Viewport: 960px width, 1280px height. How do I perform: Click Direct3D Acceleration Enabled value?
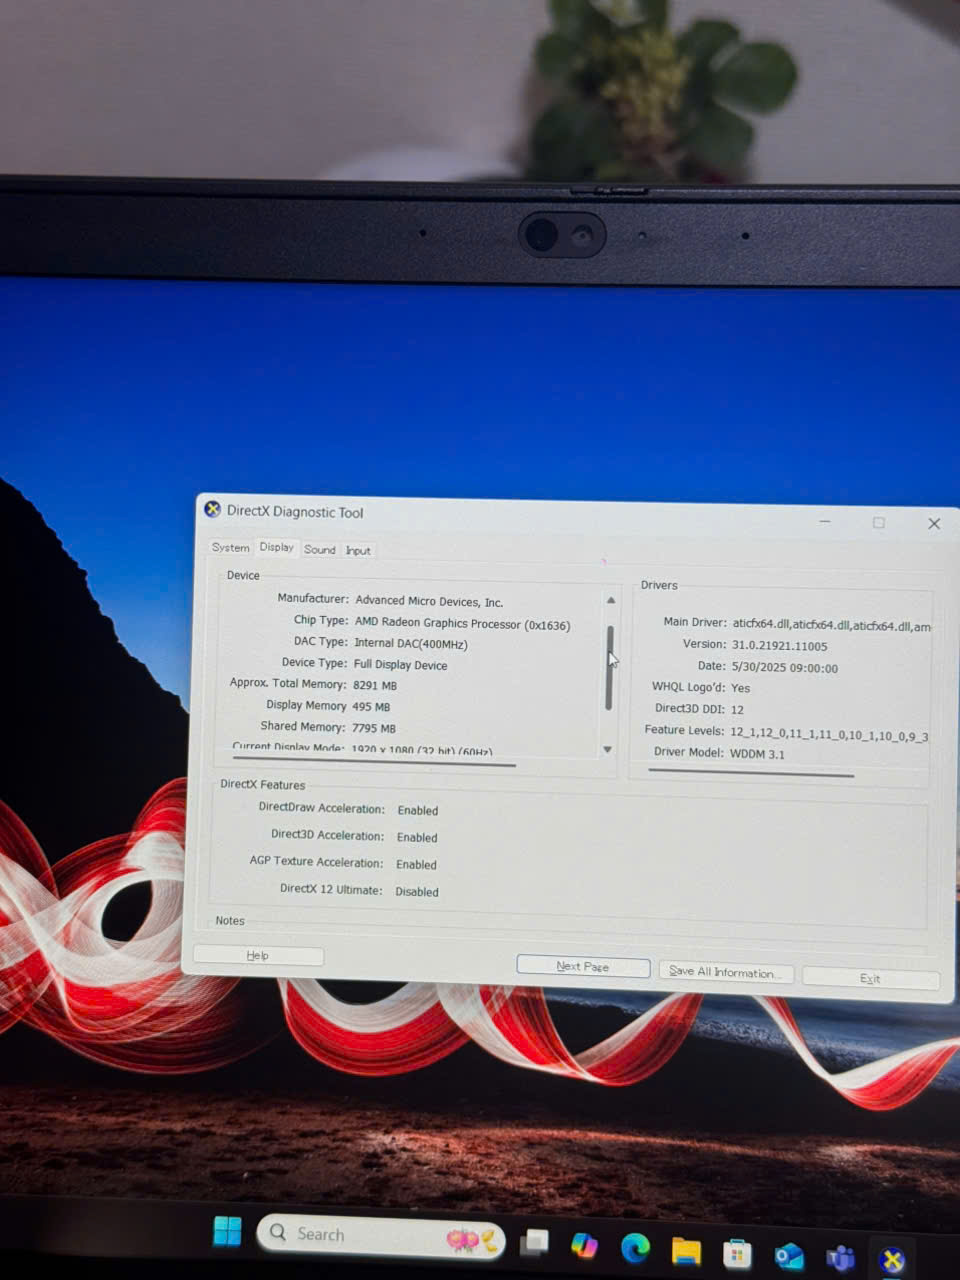(x=417, y=837)
